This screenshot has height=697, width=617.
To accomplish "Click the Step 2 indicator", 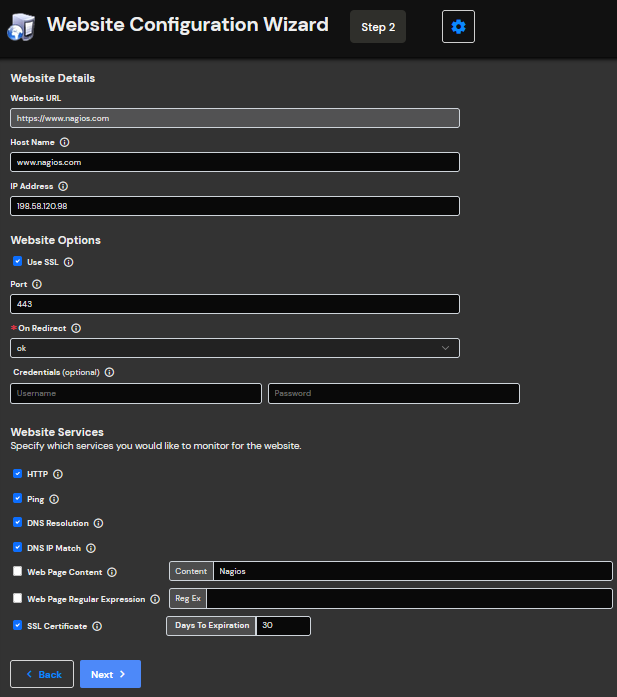I will click(378, 27).
